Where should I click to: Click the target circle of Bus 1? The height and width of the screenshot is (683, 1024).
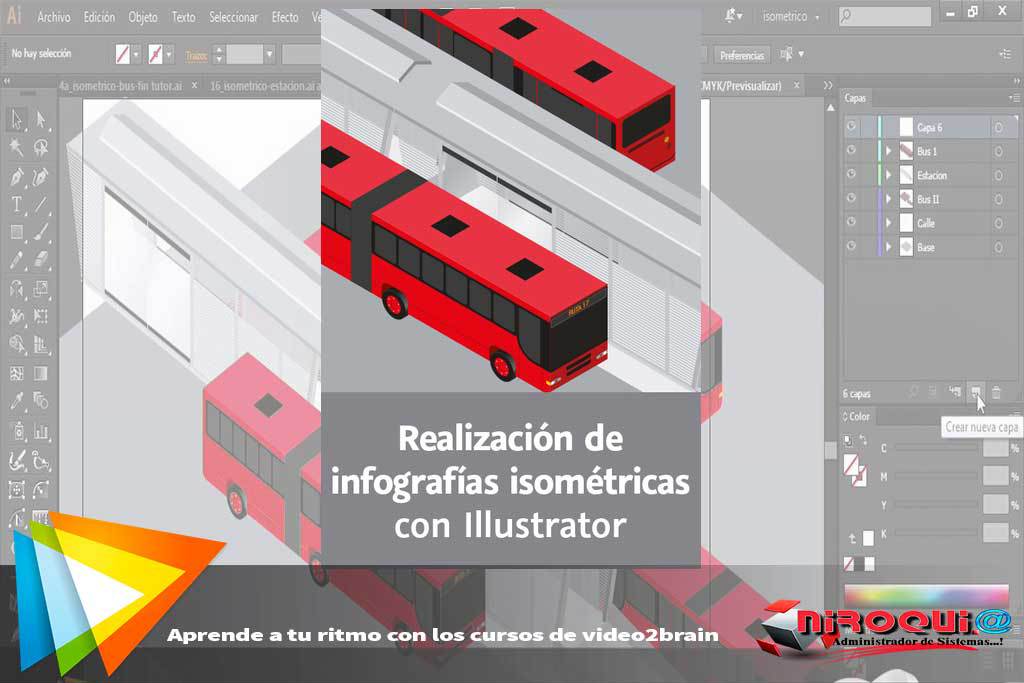coord(999,151)
